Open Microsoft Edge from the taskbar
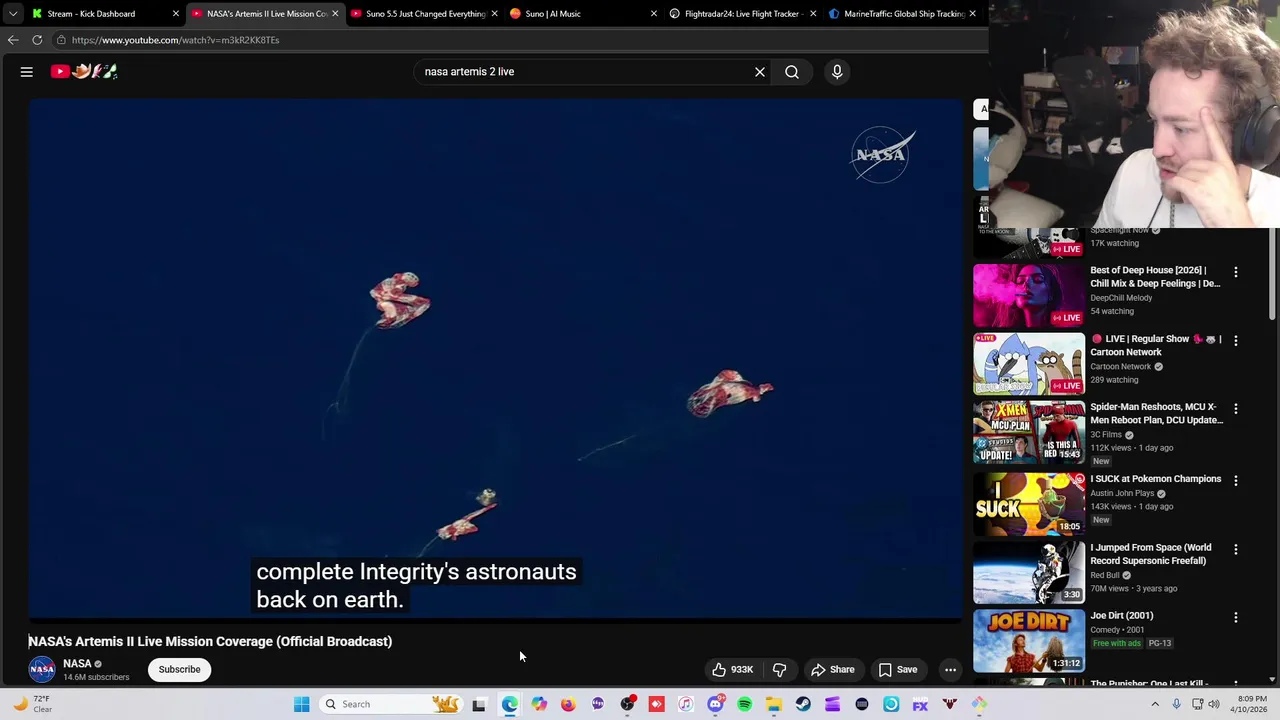This screenshot has width=1280, height=720. [509, 705]
